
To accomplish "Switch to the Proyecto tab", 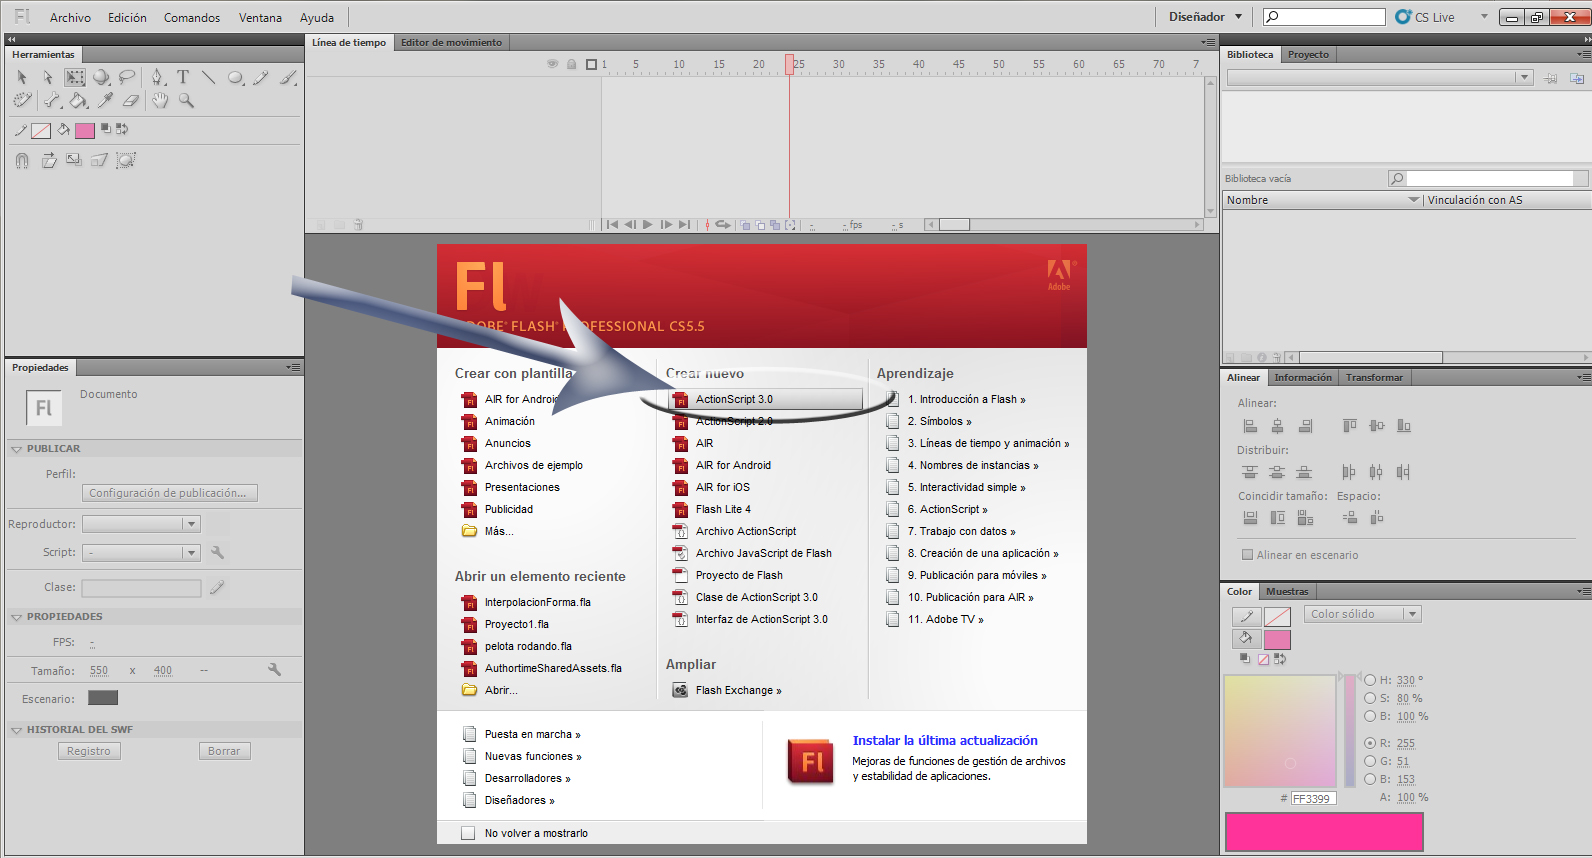I will point(1308,55).
